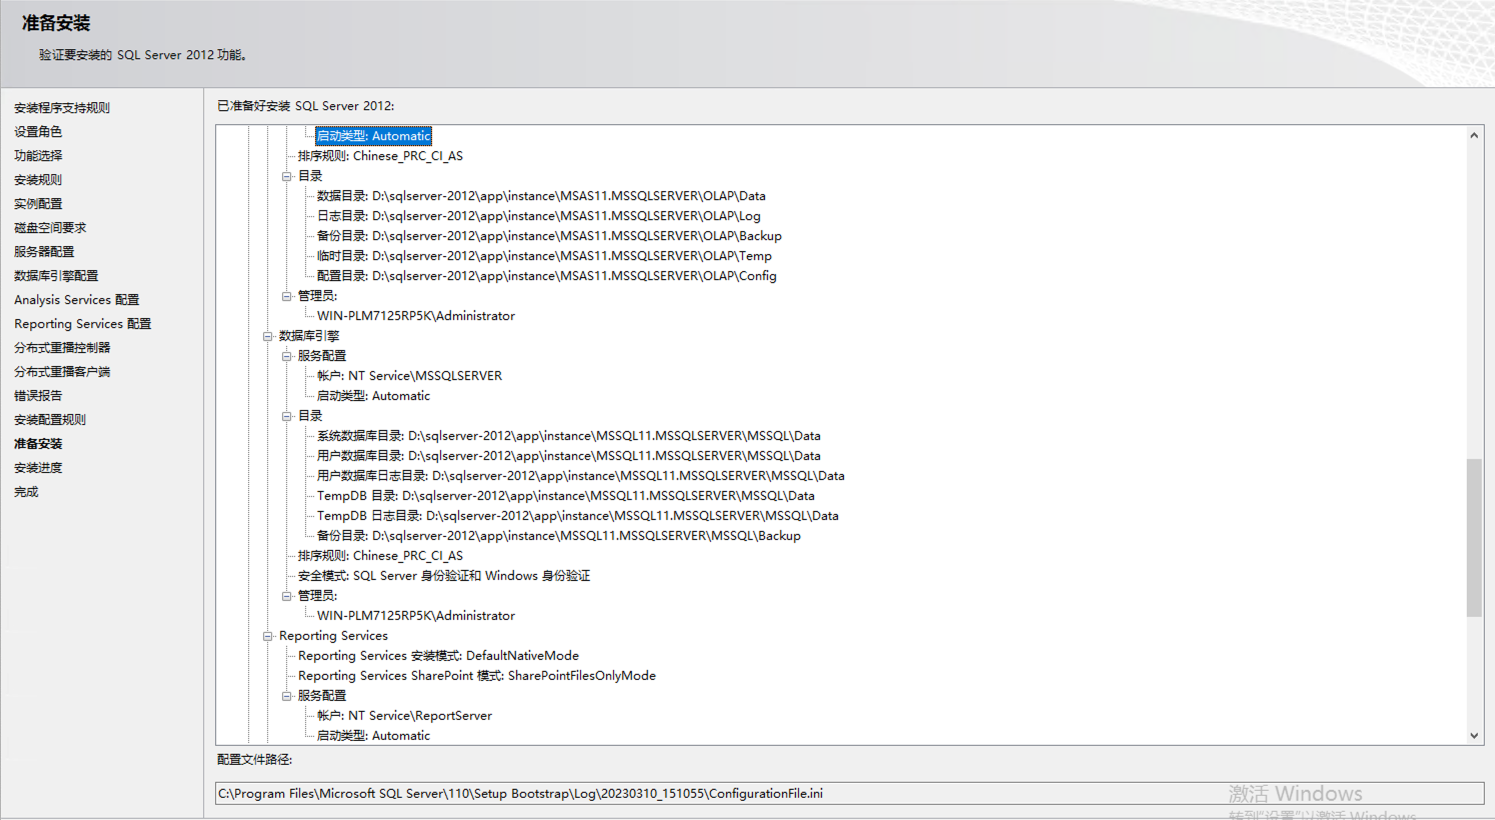The image size is (1495, 820).
Task: Click the vertical scrollbar thumb
Action: point(1474,537)
